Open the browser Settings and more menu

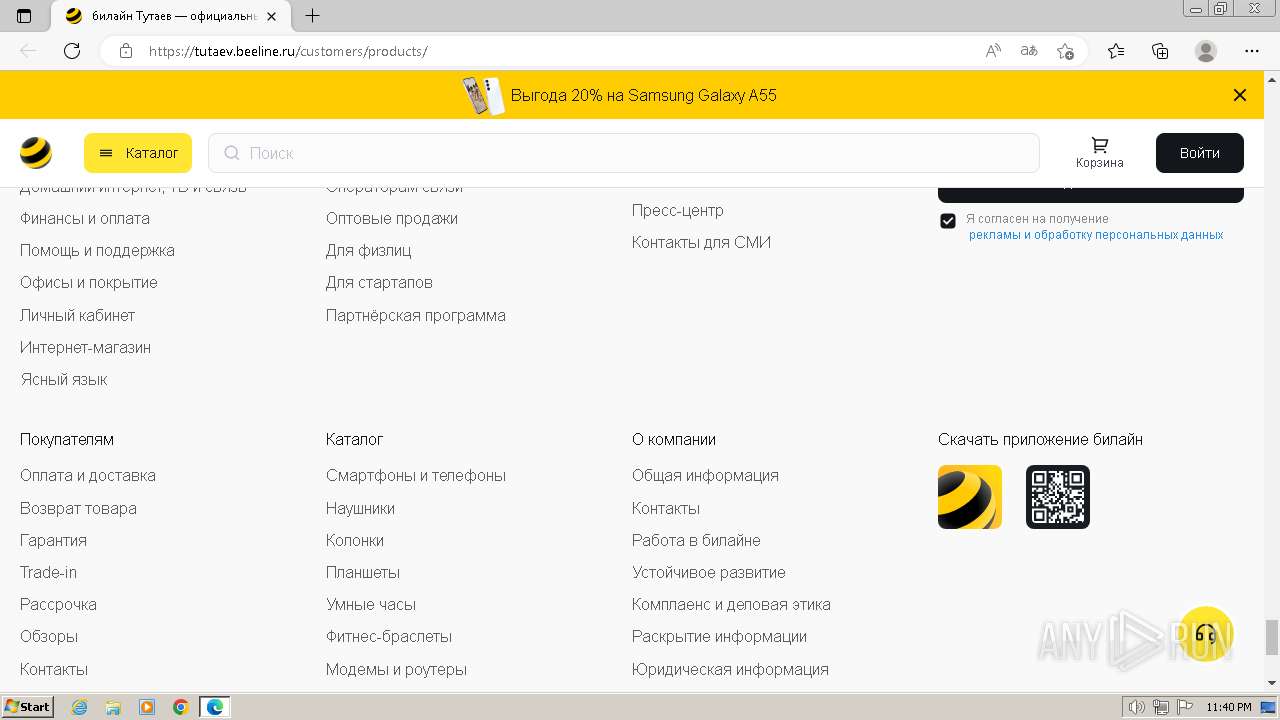pos(1252,51)
